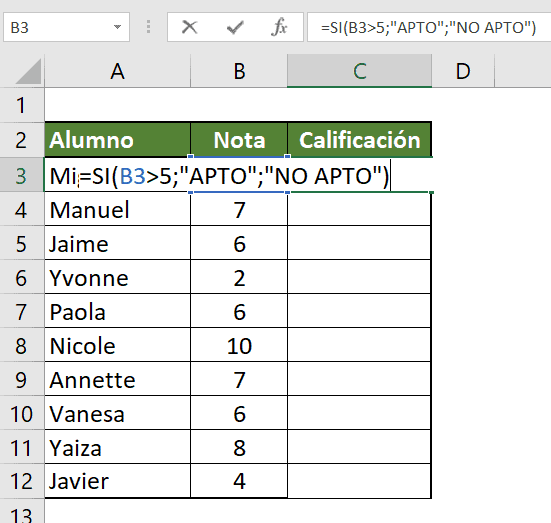Click the B3 reference inside the in-cell formula
This screenshot has height=523, width=551.
(x=132, y=176)
